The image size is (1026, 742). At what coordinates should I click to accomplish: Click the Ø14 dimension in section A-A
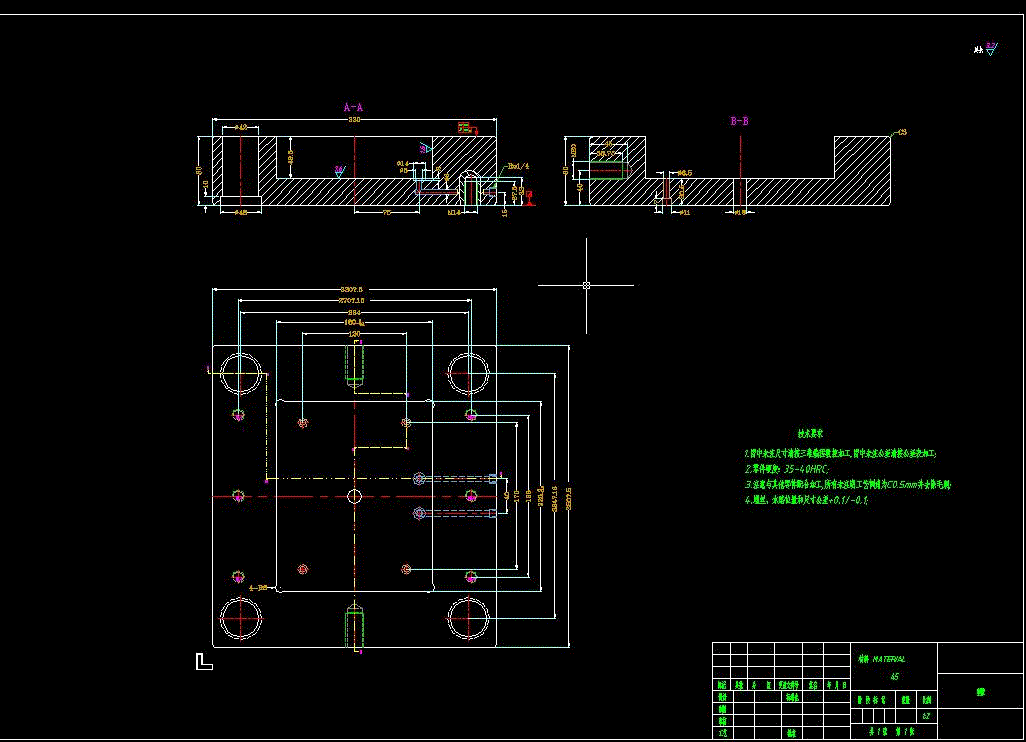pos(403,164)
